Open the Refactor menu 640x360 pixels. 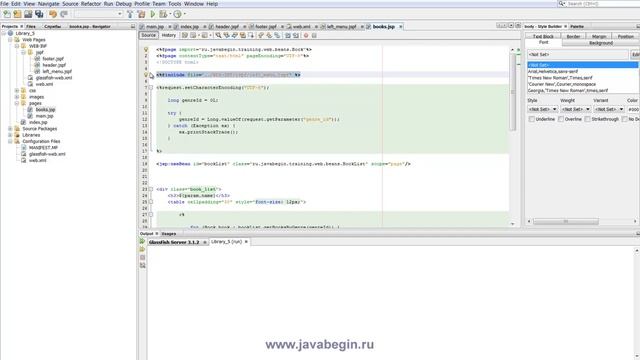click(91, 4)
